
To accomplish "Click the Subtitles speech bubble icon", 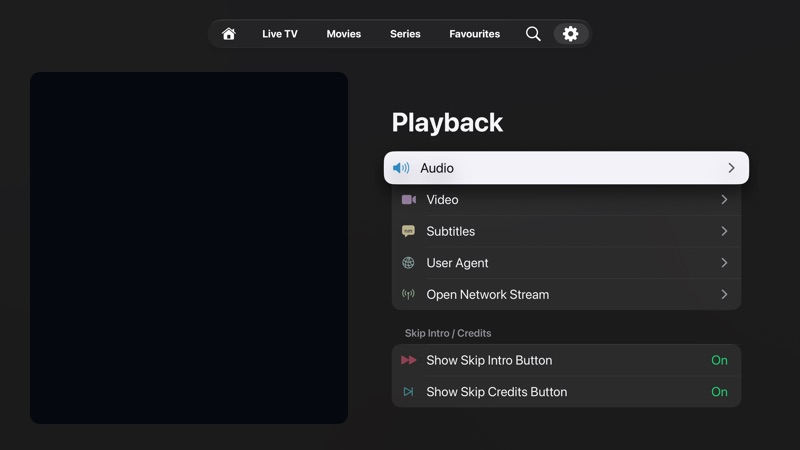I will coord(408,231).
